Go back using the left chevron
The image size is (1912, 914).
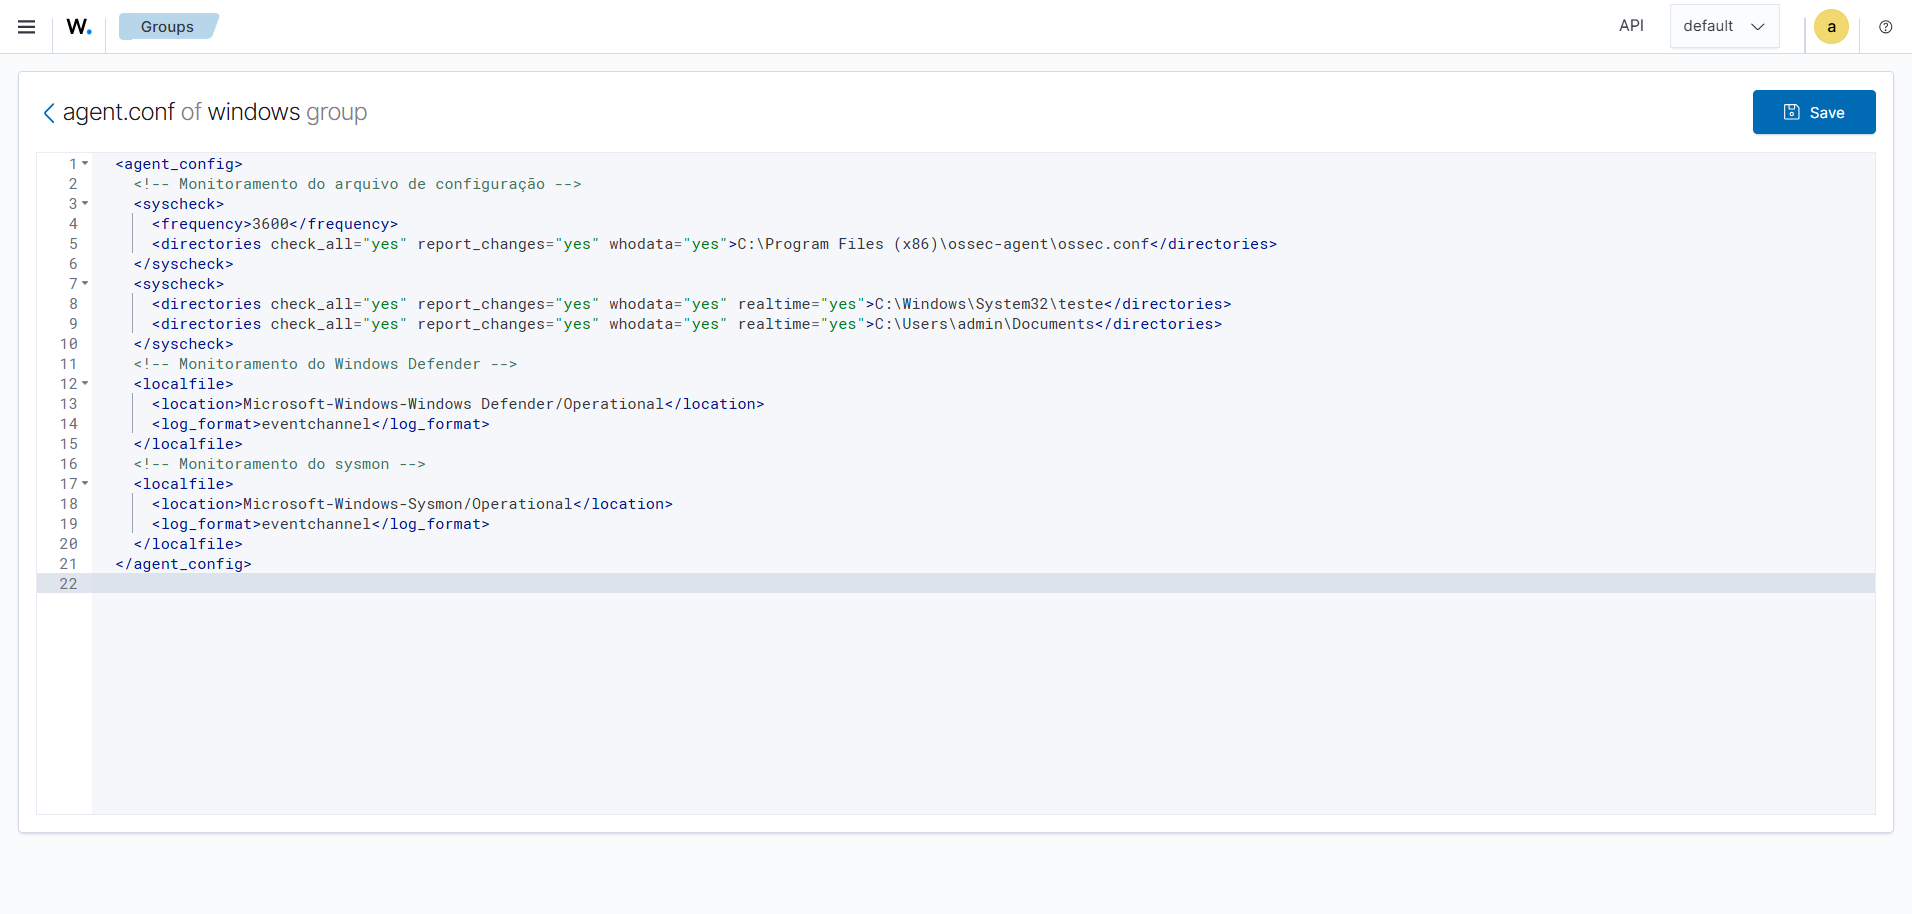click(x=49, y=113)
